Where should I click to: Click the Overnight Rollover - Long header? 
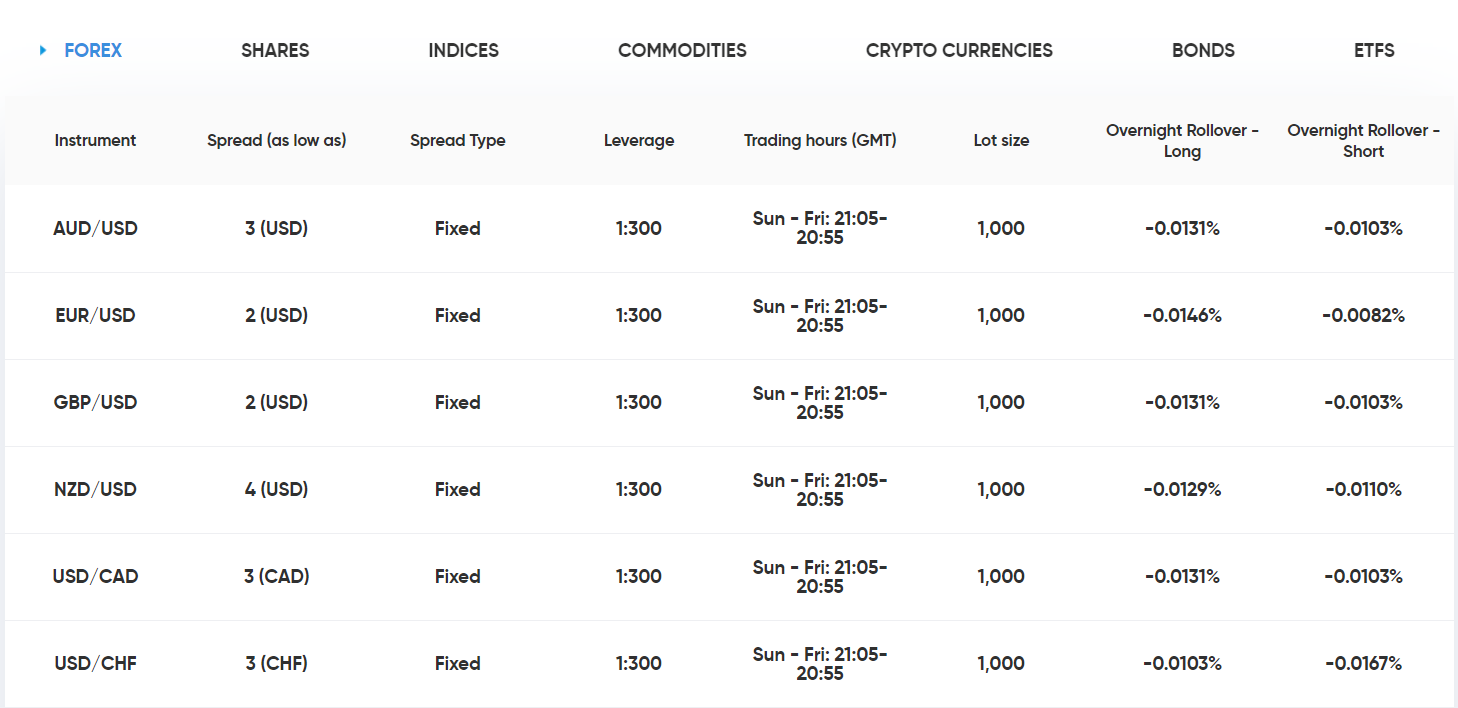pyautogui.click(x=1182, y=141)
